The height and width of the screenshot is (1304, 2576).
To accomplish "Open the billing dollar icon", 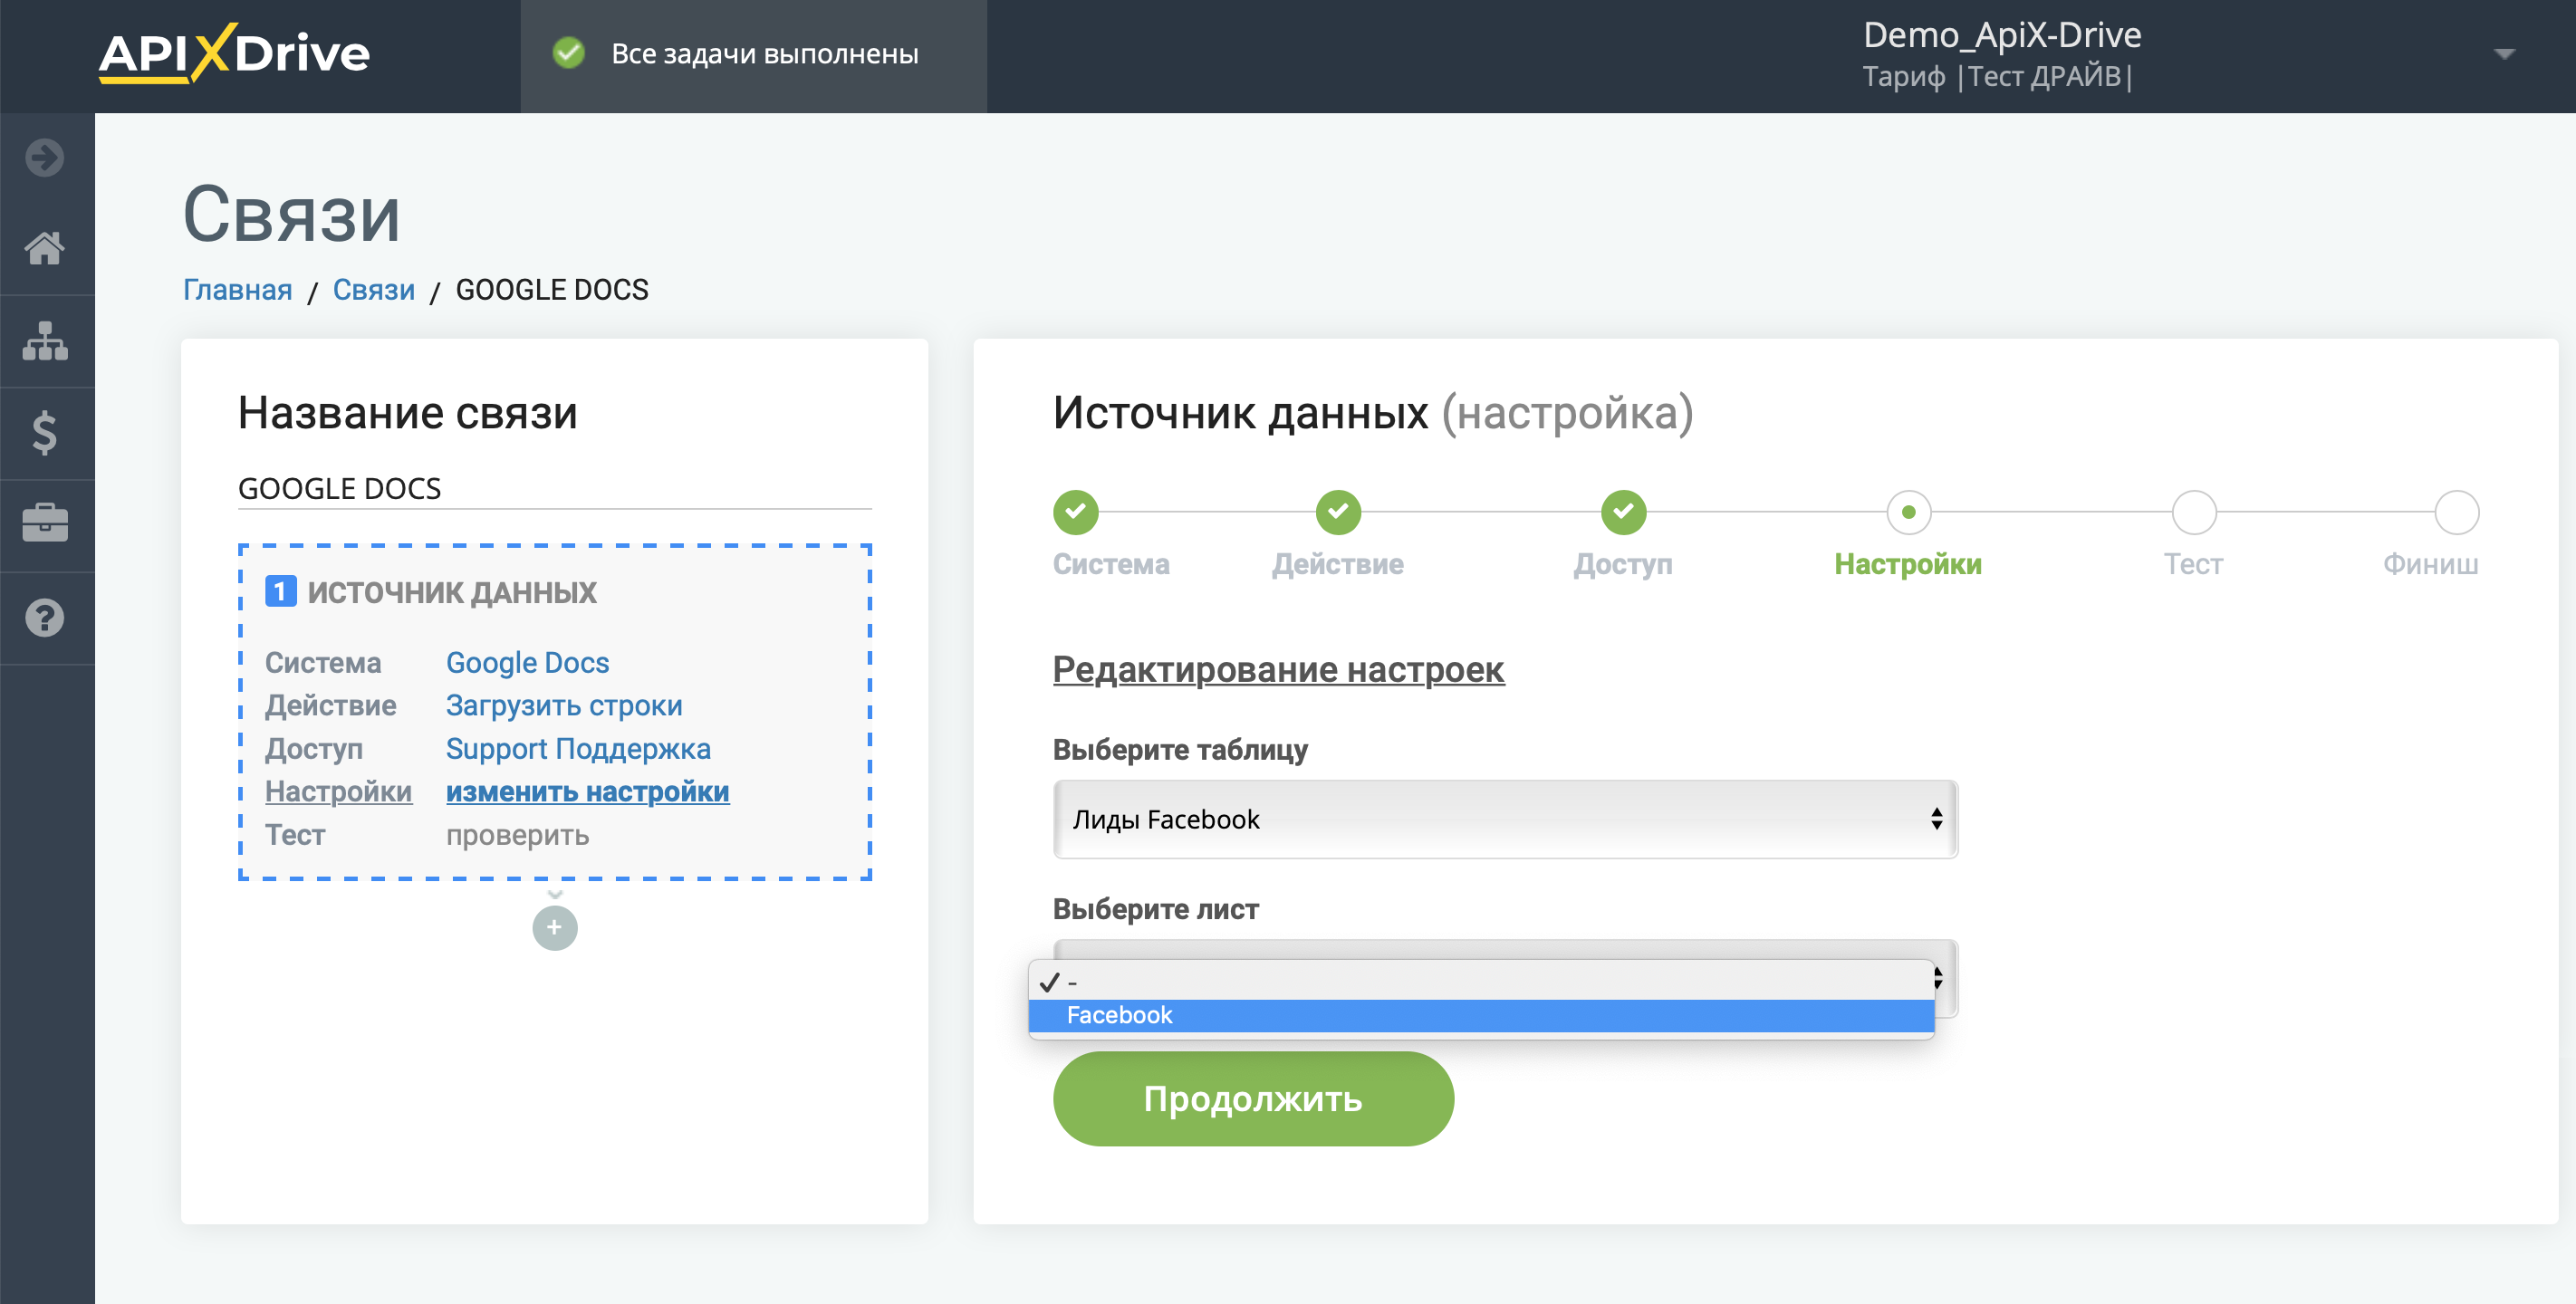I will [x=45, y=433].
